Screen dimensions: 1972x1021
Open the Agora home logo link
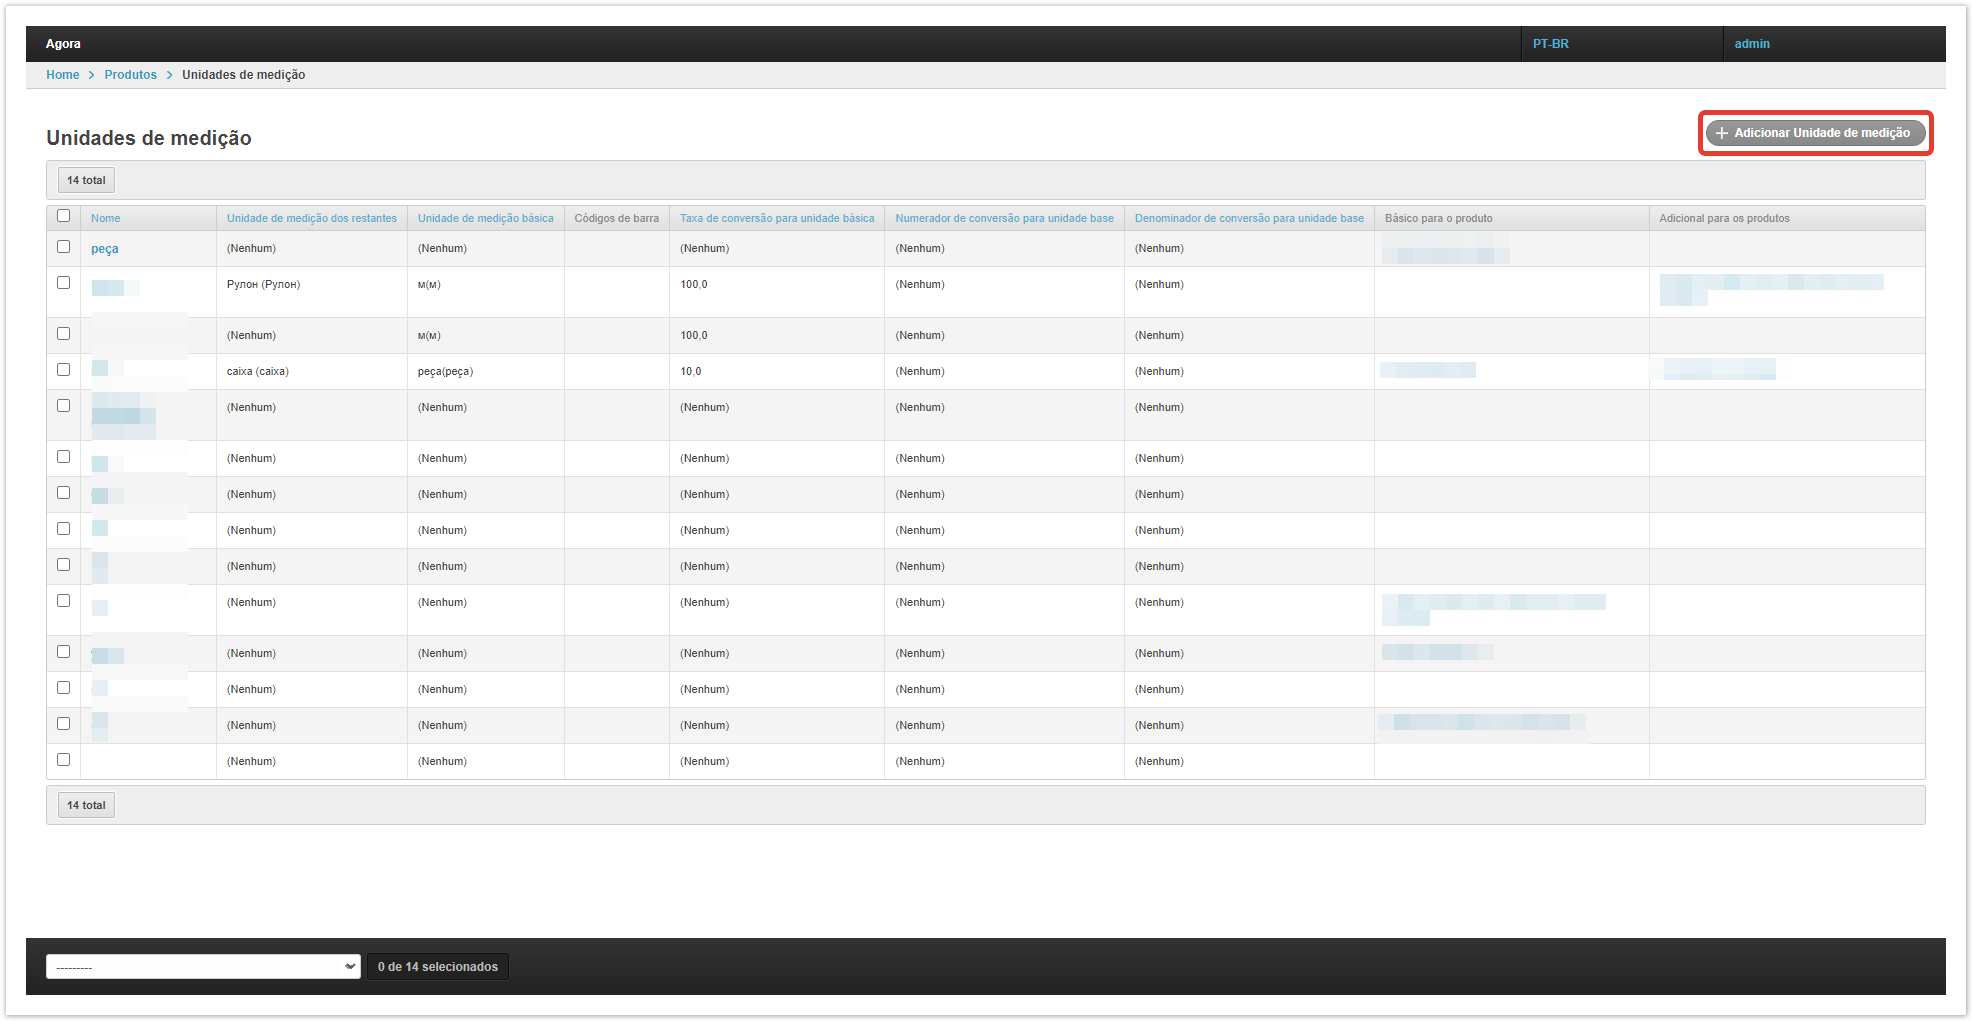coord(63,44)
